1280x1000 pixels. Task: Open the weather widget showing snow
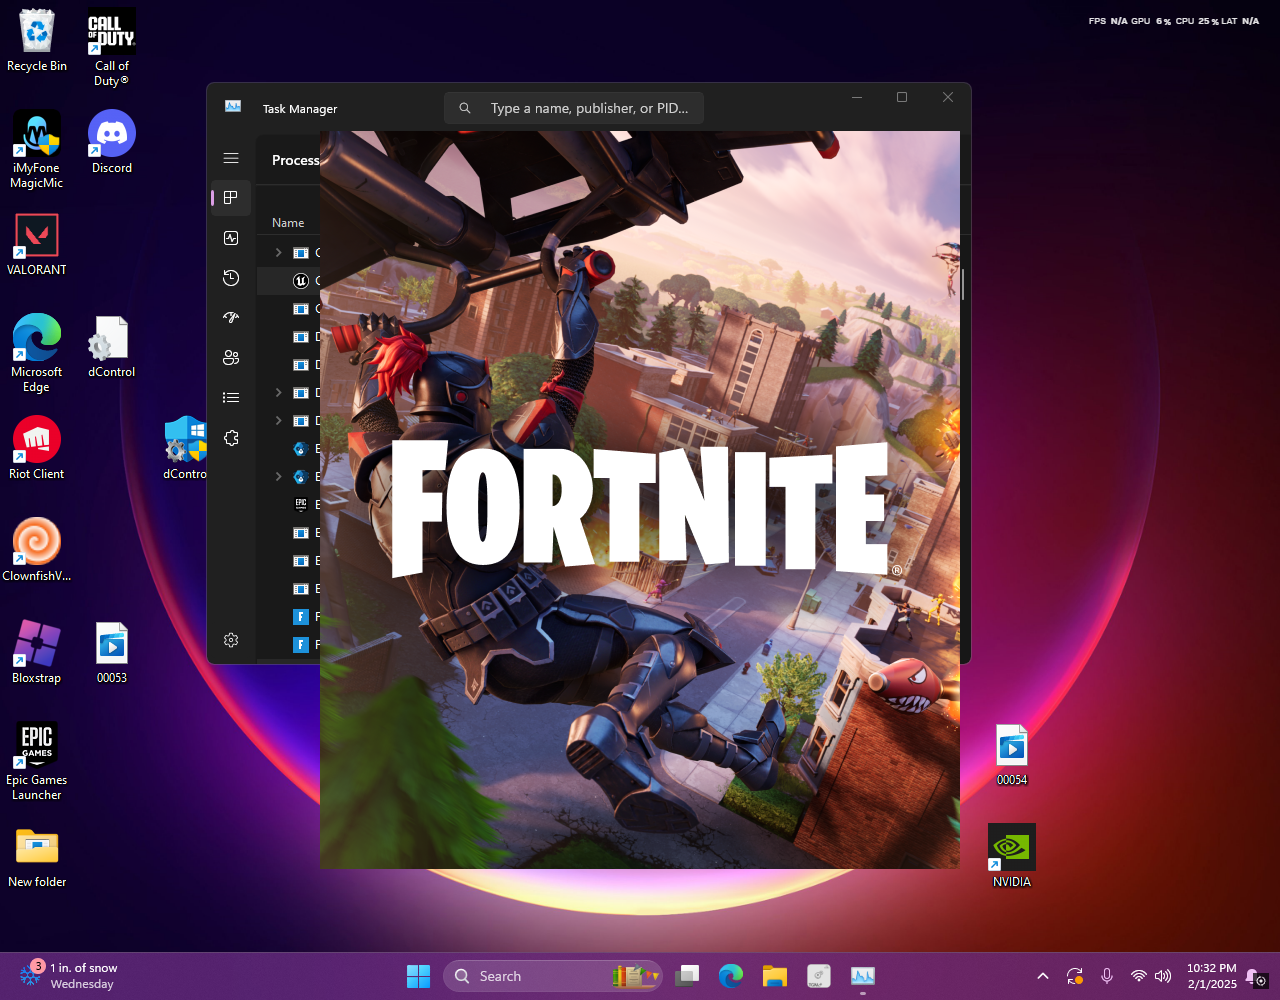pyautogui.click(x=70, y=976)
